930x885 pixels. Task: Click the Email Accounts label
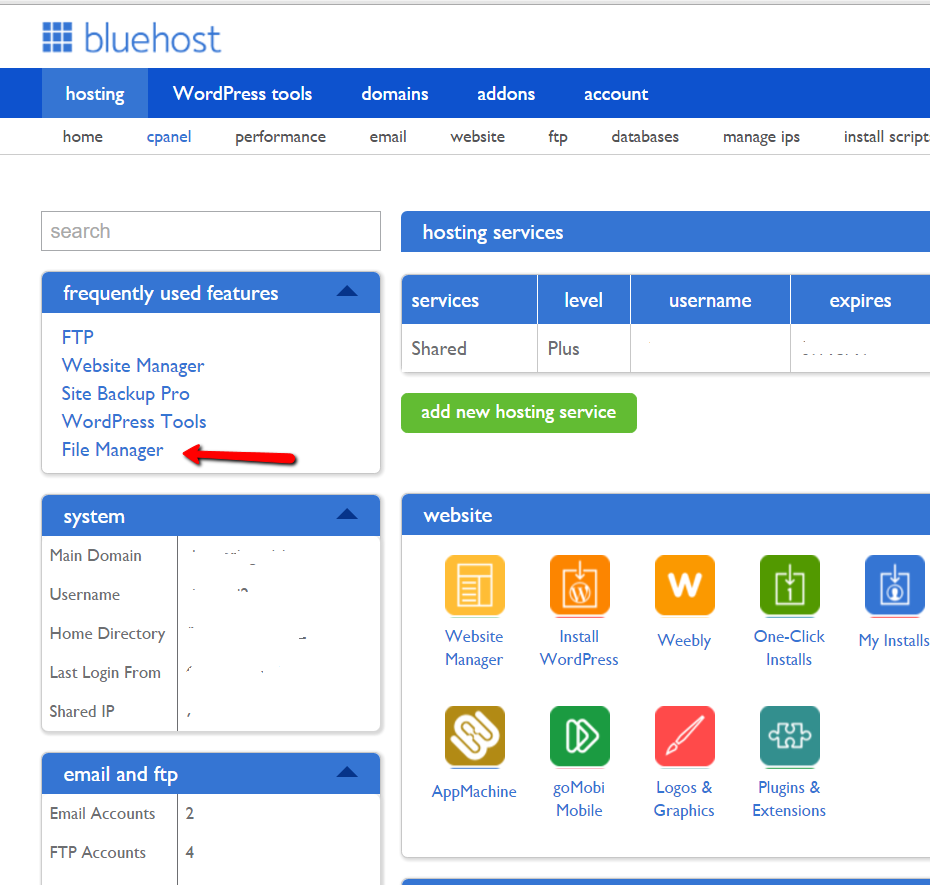(x=103, y=813)
